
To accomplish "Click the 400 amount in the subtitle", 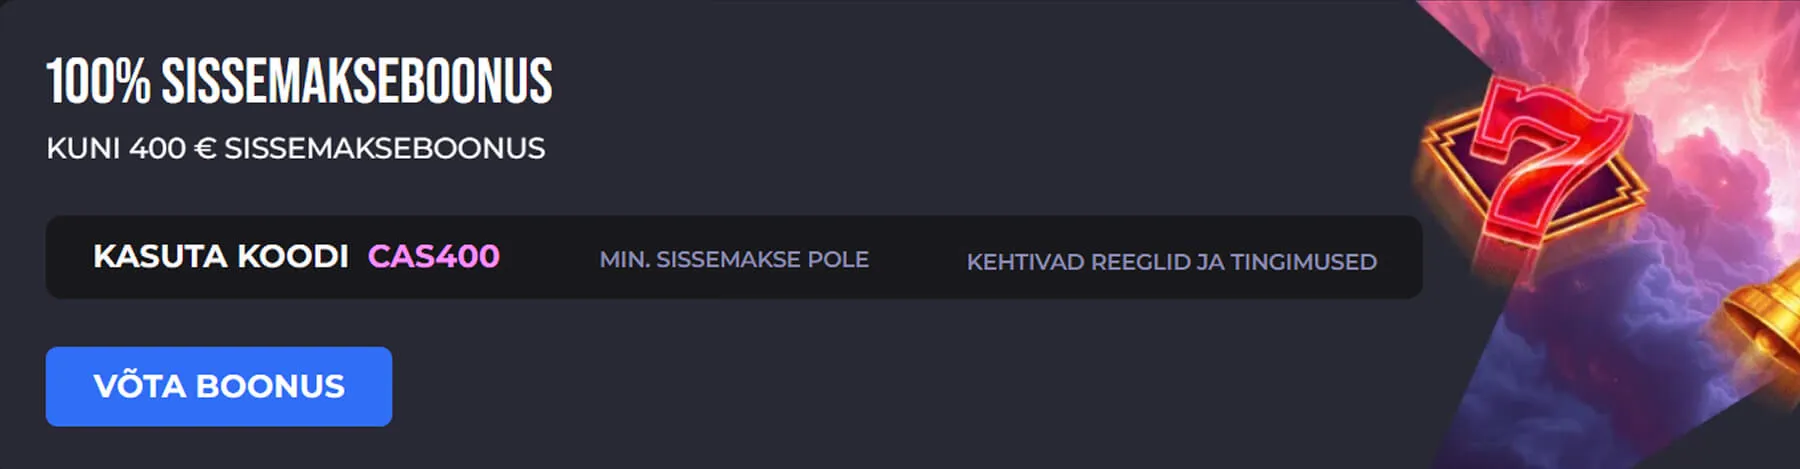I will tap(157, 148).
